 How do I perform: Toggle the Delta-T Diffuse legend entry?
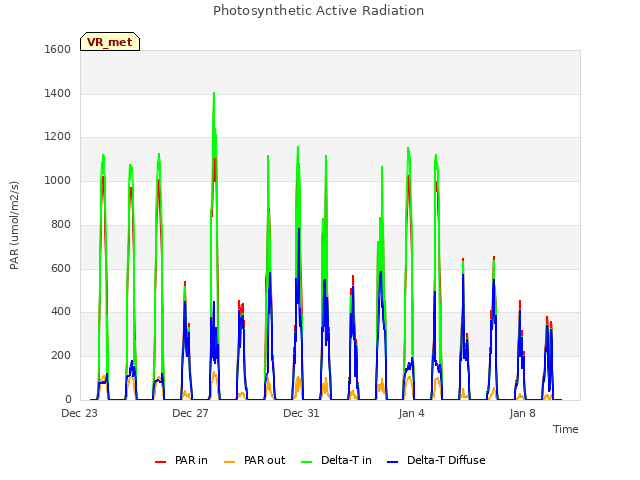(x=436, y=460)
